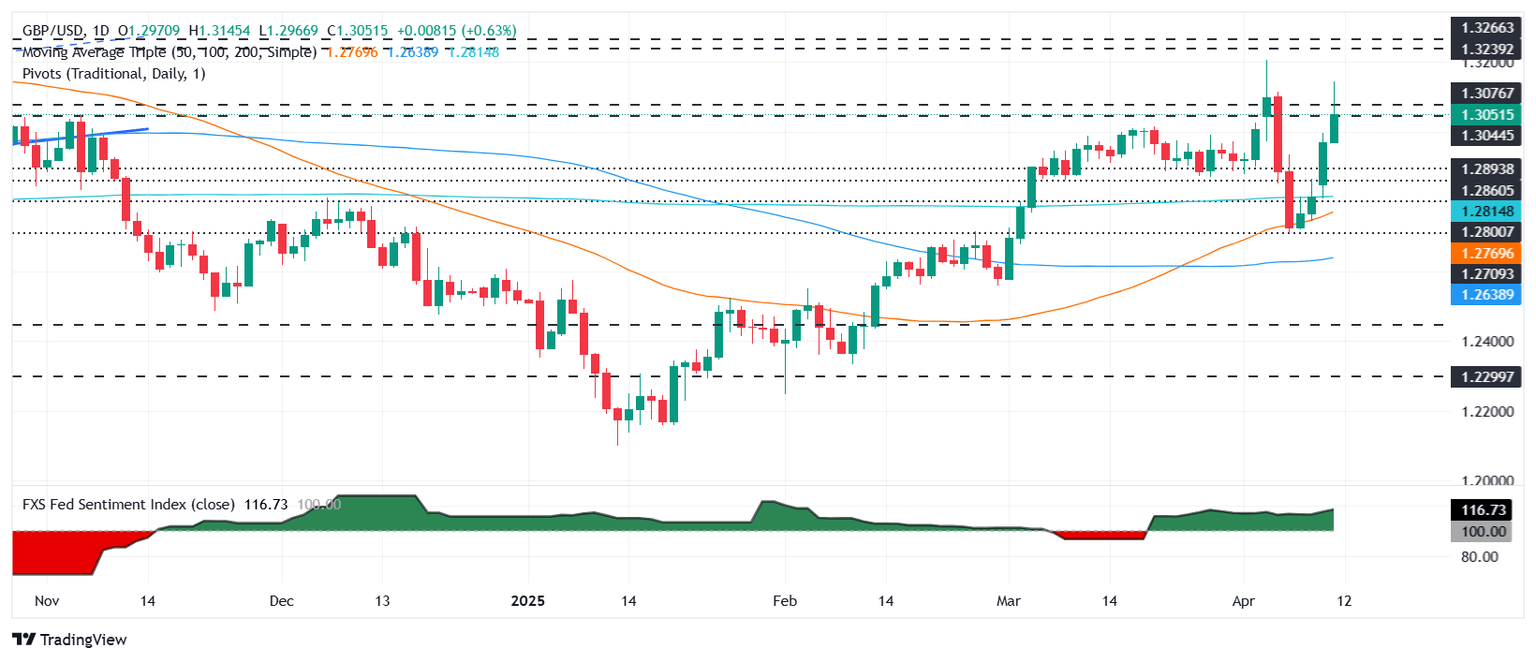
Task: Click the Dec marker on the time axis
Action: (x=281, y=602)
